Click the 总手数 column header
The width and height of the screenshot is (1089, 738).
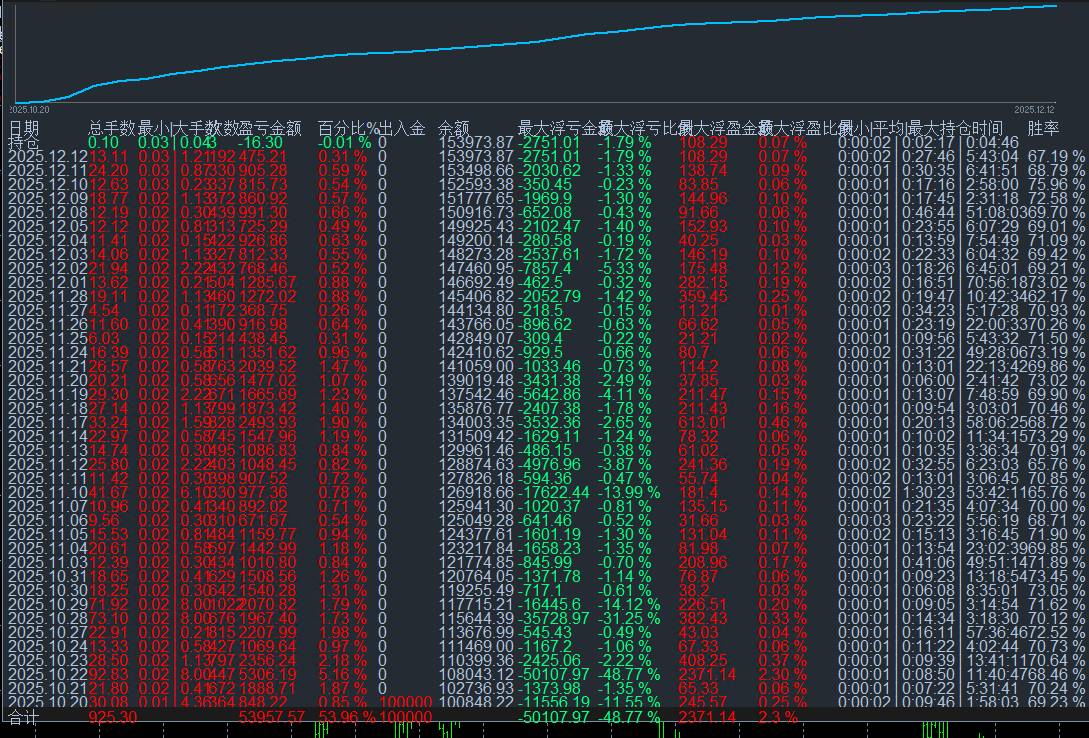pos(111,128)
